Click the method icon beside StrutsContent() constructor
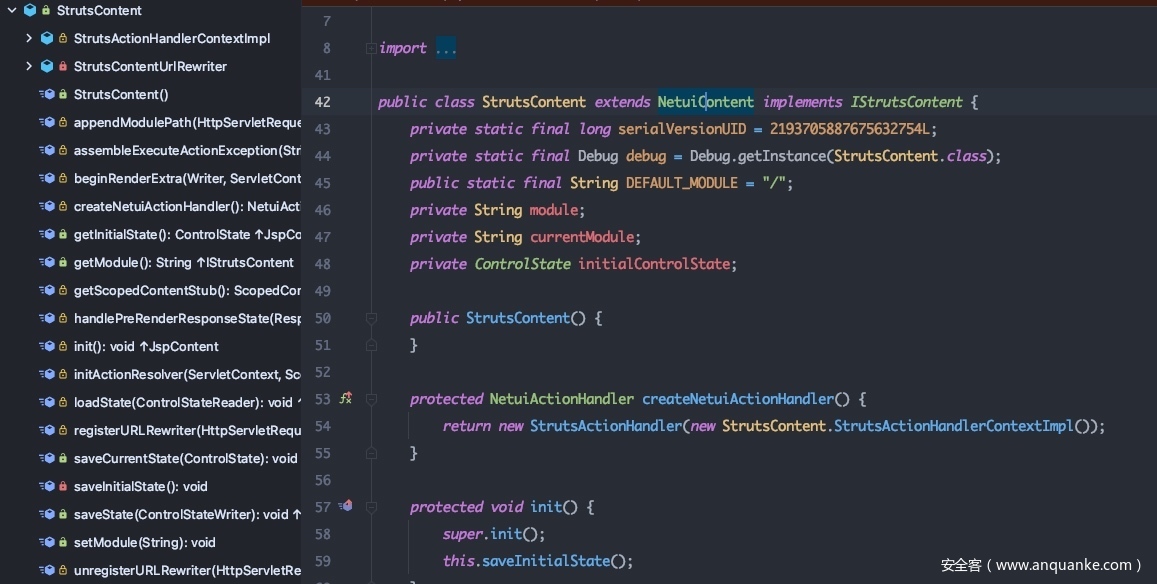Screen dimensions: 1157x584 tap(47, 94)
